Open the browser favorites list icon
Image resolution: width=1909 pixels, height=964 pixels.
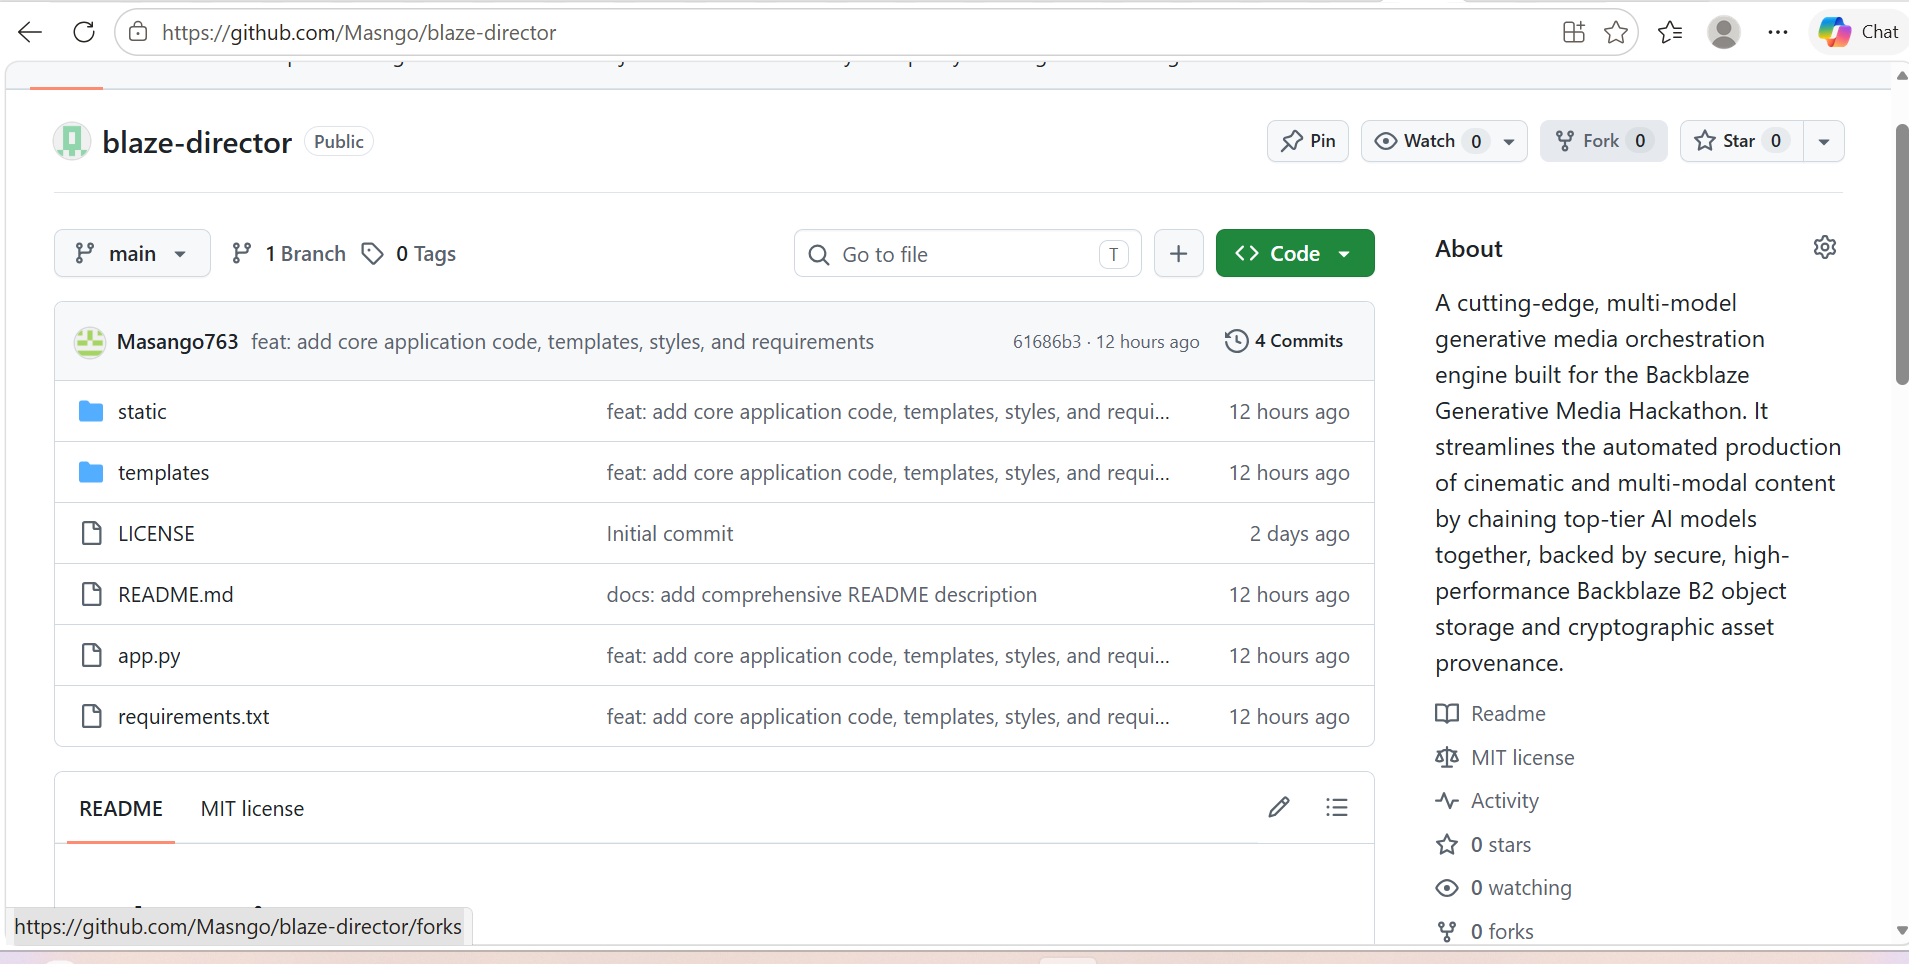tap(1670, 32)
